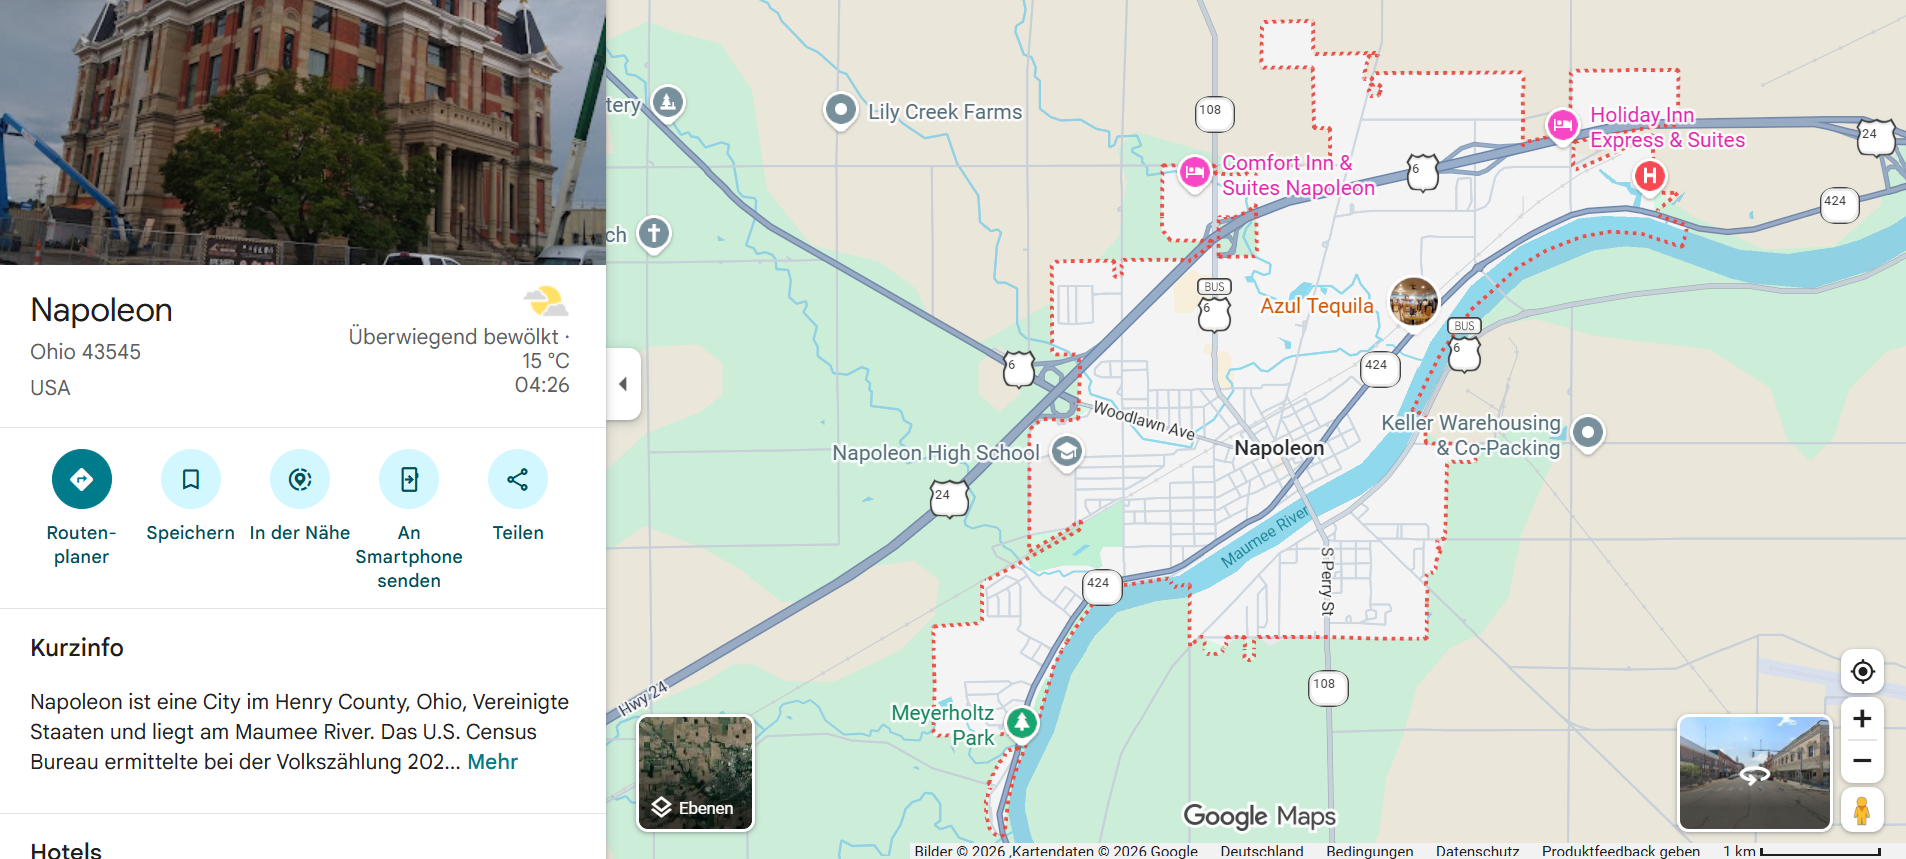Send to phone via An Smartphone senden
The image size is (1906, 859).
pos(409,479)
